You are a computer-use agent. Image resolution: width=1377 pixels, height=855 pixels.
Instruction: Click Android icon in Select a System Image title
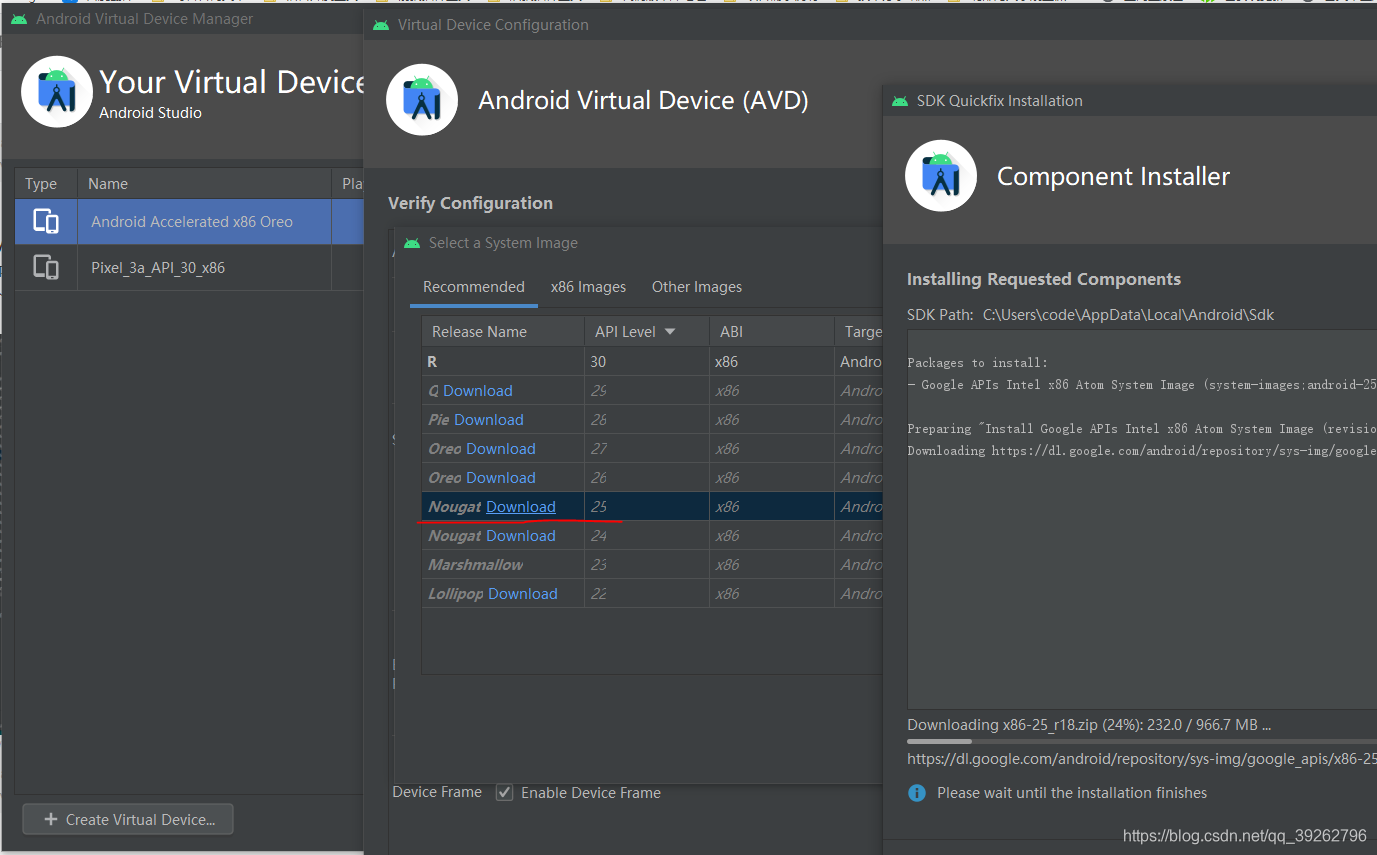412,243
